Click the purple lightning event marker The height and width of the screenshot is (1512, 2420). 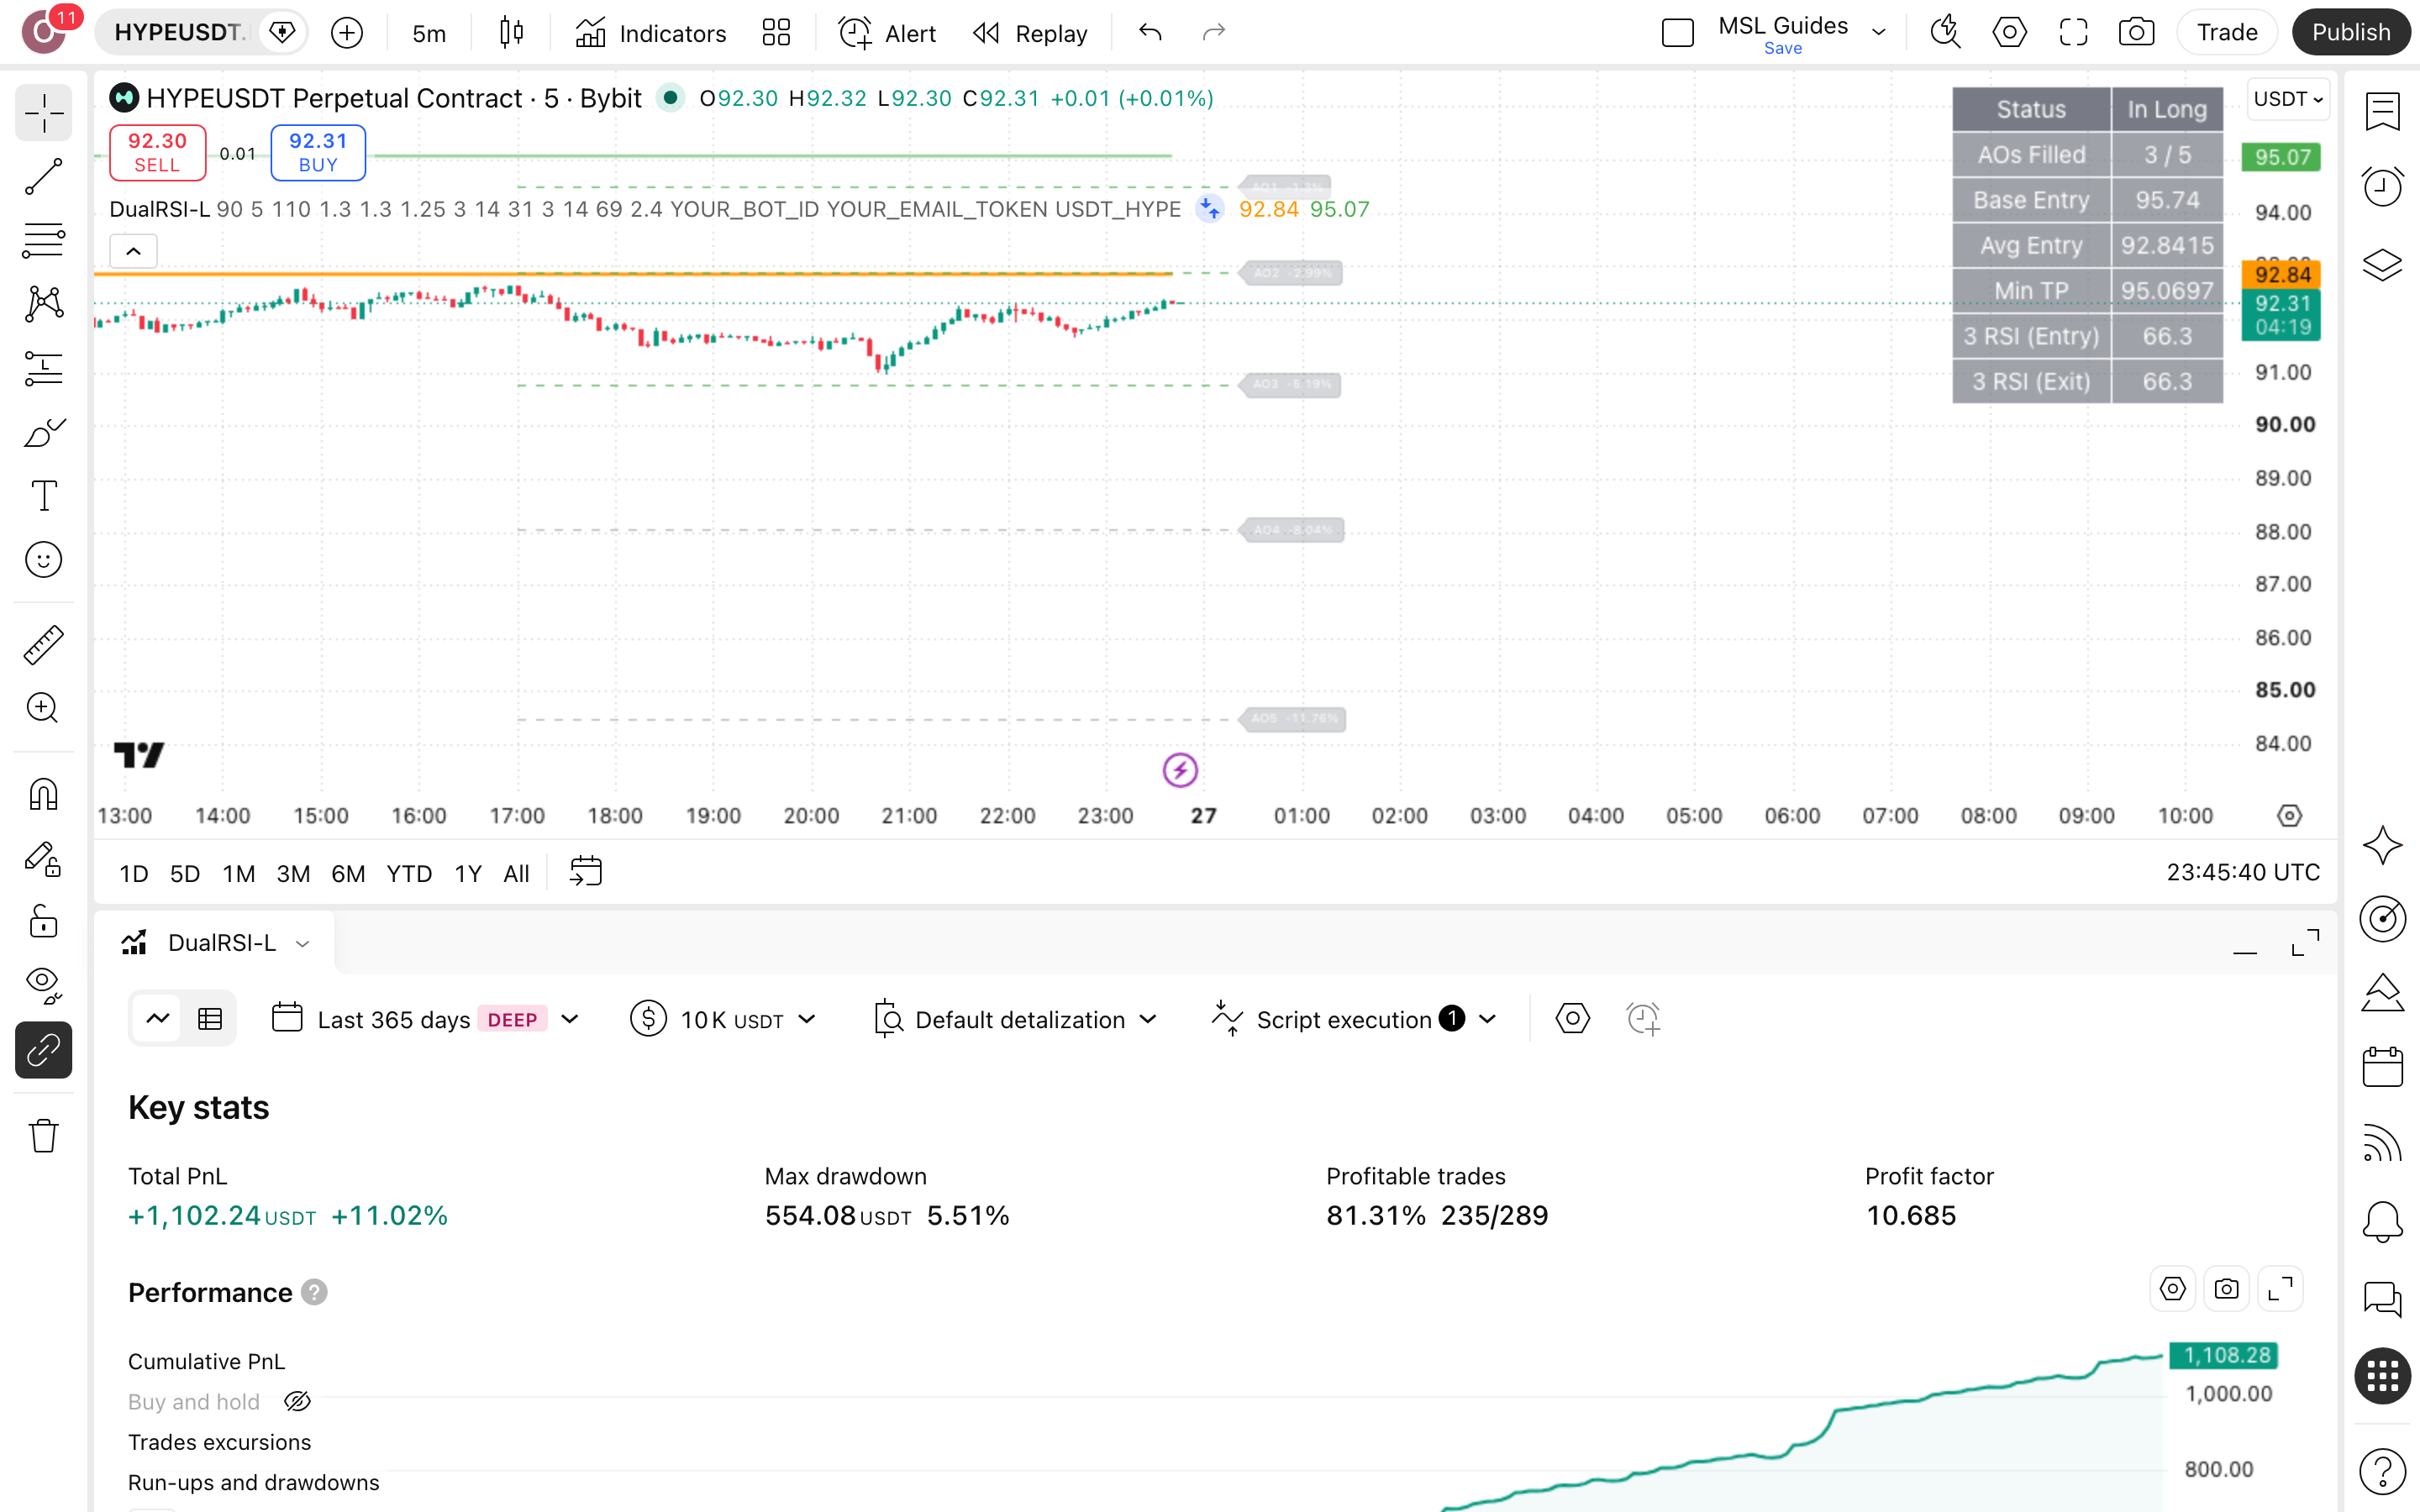click(1180, 770)
